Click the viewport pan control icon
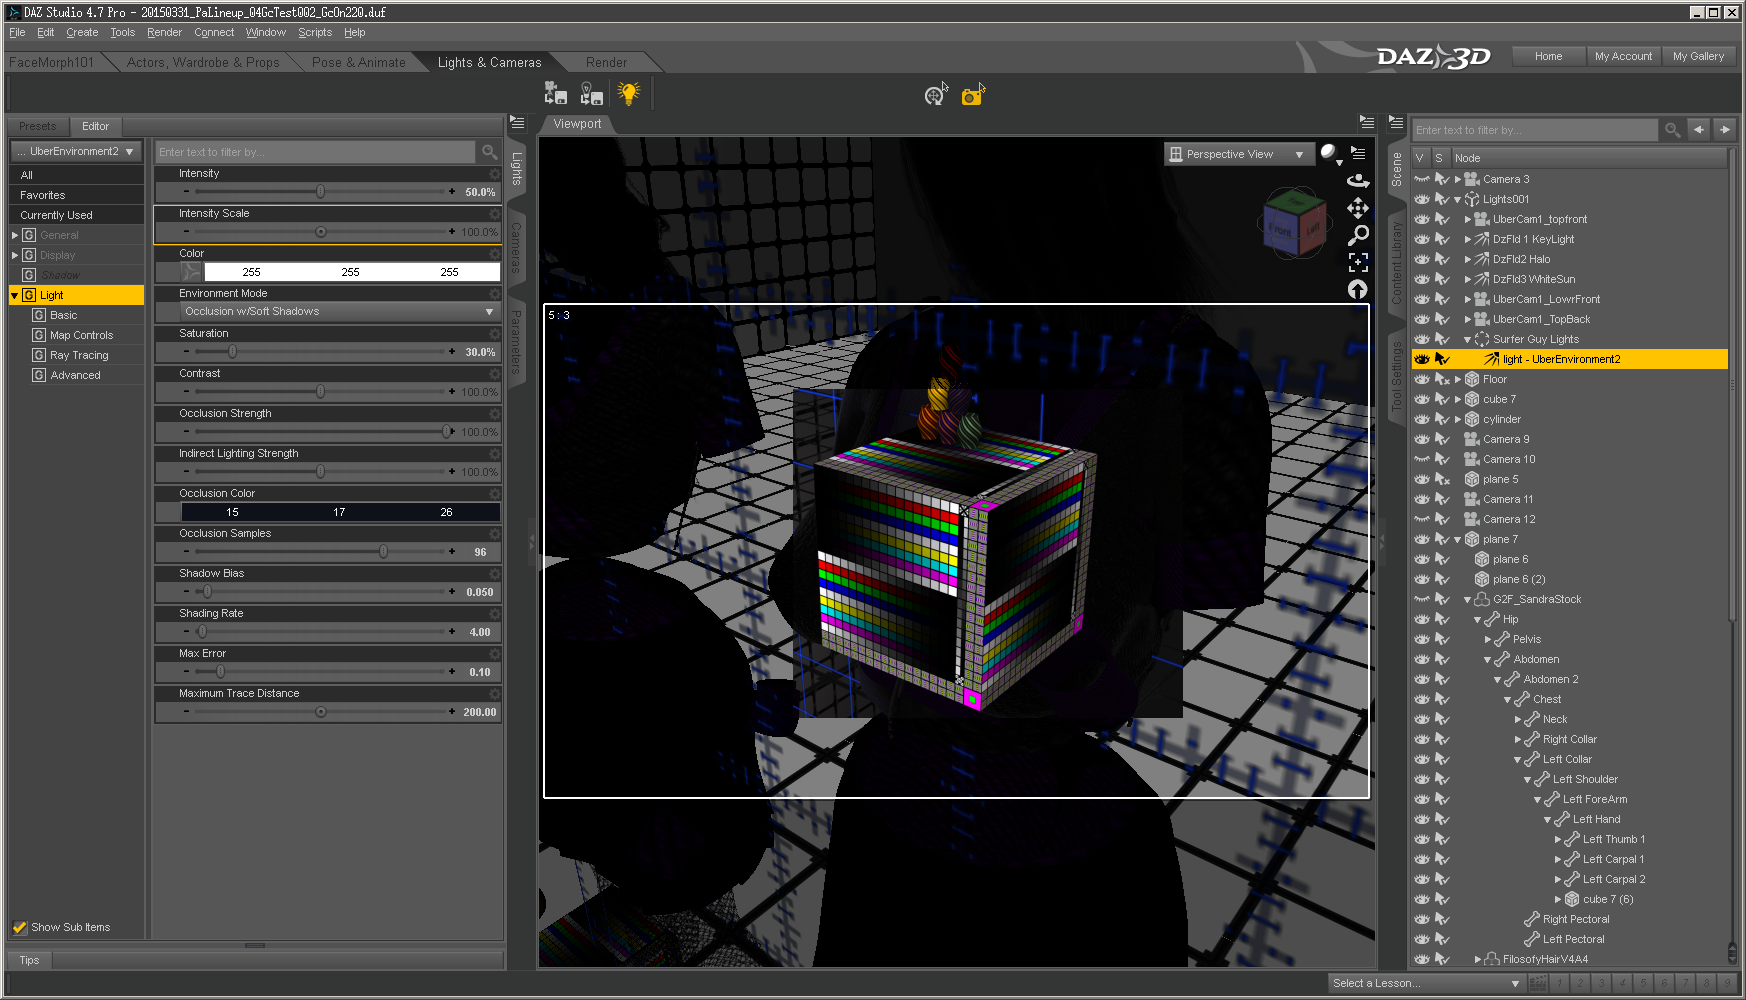Screen dimensions: 1746x1000 pyautogui.click(x=1358, y=208)
